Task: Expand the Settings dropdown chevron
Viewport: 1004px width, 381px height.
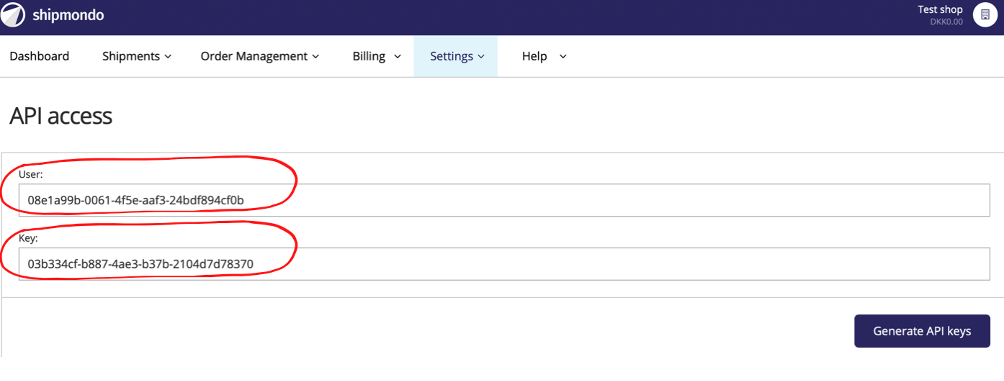Action: tap(481, 57)
